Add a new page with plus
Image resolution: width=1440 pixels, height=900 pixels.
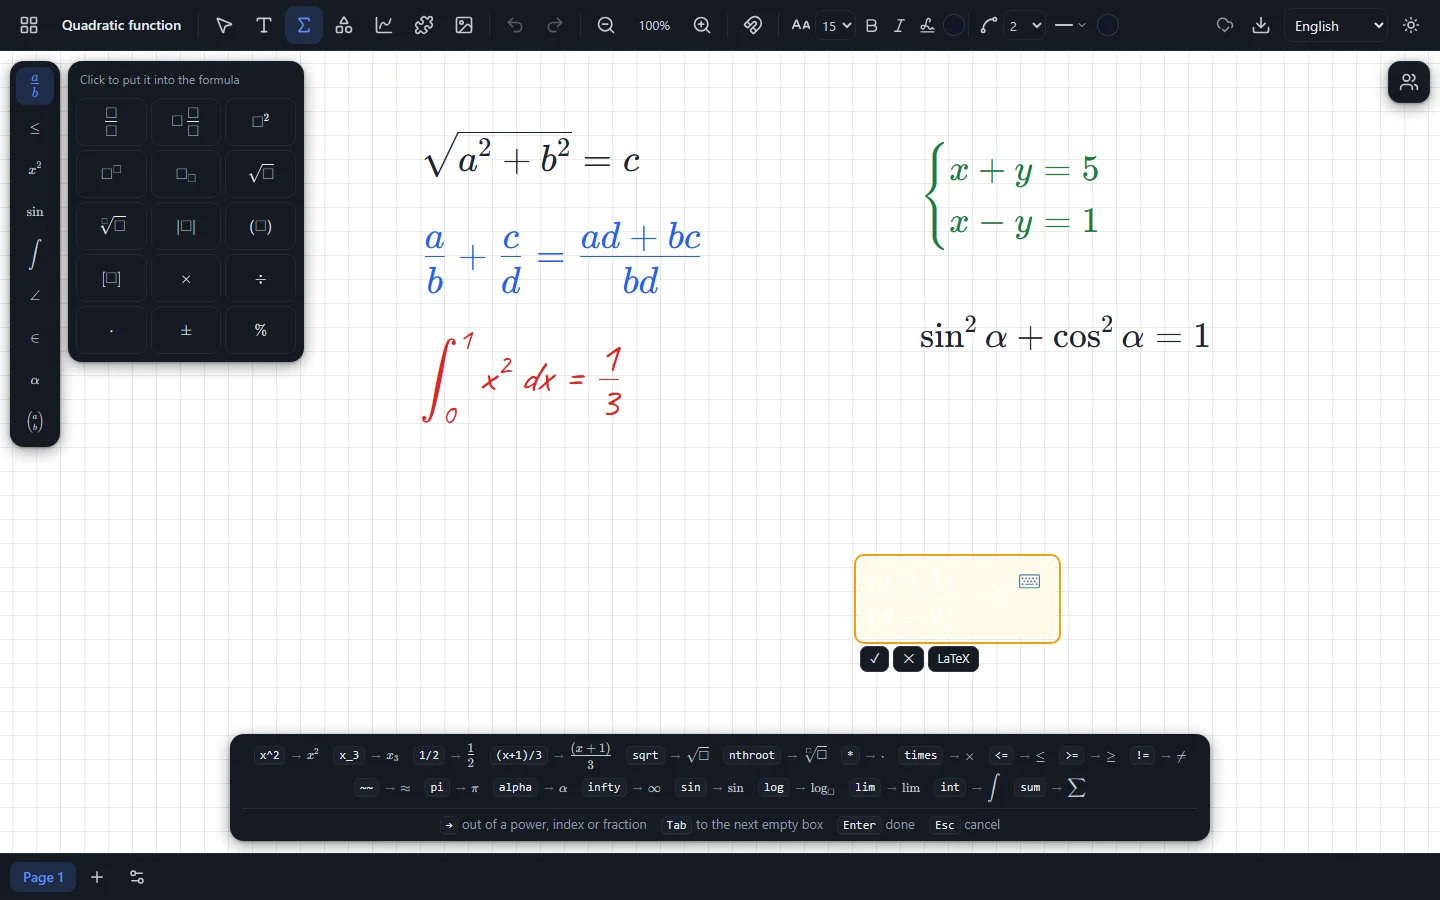97,877
